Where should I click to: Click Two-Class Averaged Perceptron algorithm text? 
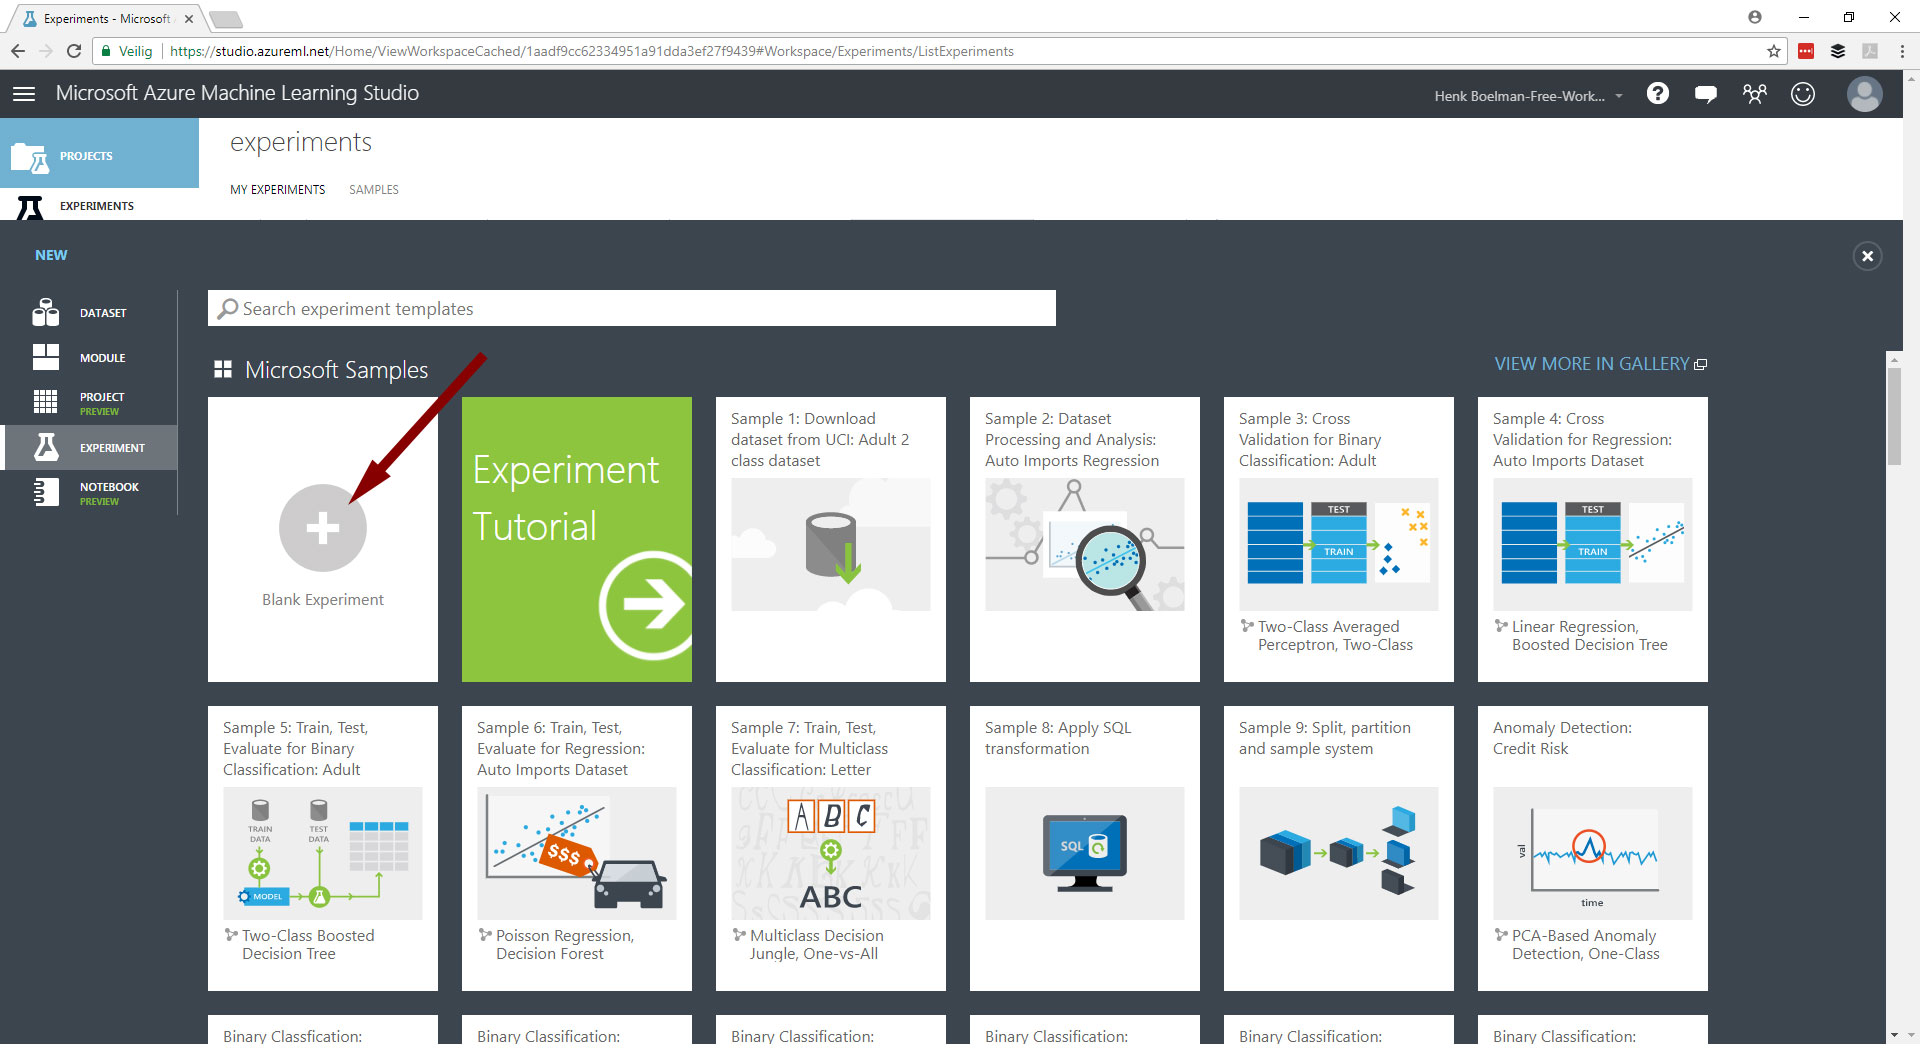(x=1335, y=636)
